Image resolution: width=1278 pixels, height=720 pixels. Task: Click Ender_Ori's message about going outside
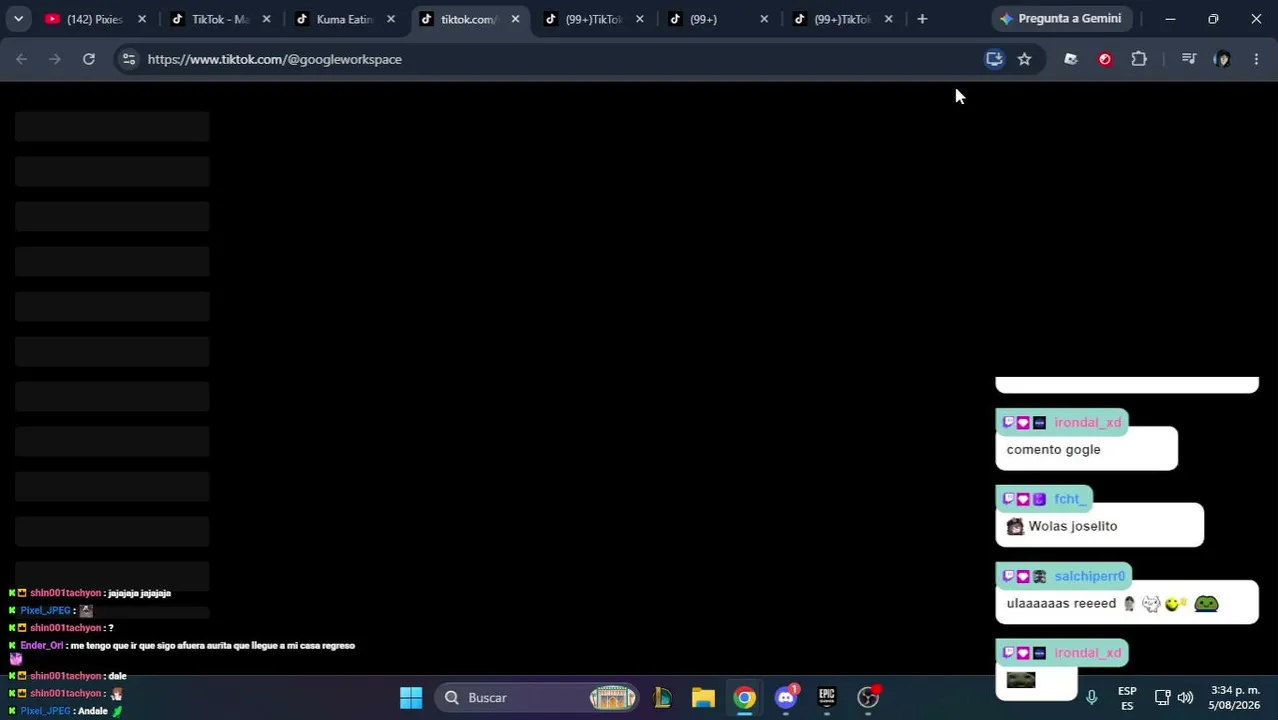tap(213, 646)
